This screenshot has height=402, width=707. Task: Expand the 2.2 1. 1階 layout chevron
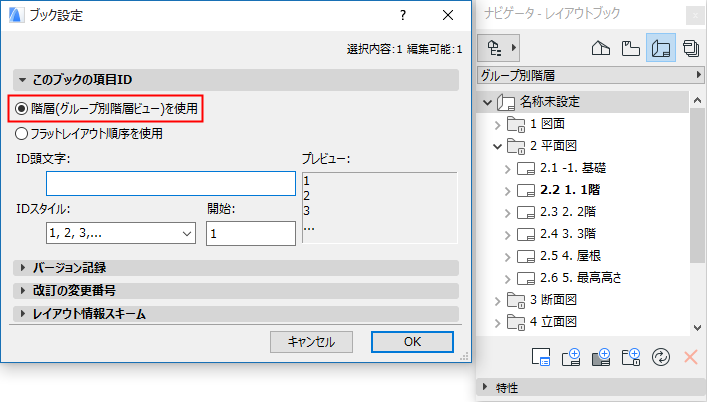[507, 191]
